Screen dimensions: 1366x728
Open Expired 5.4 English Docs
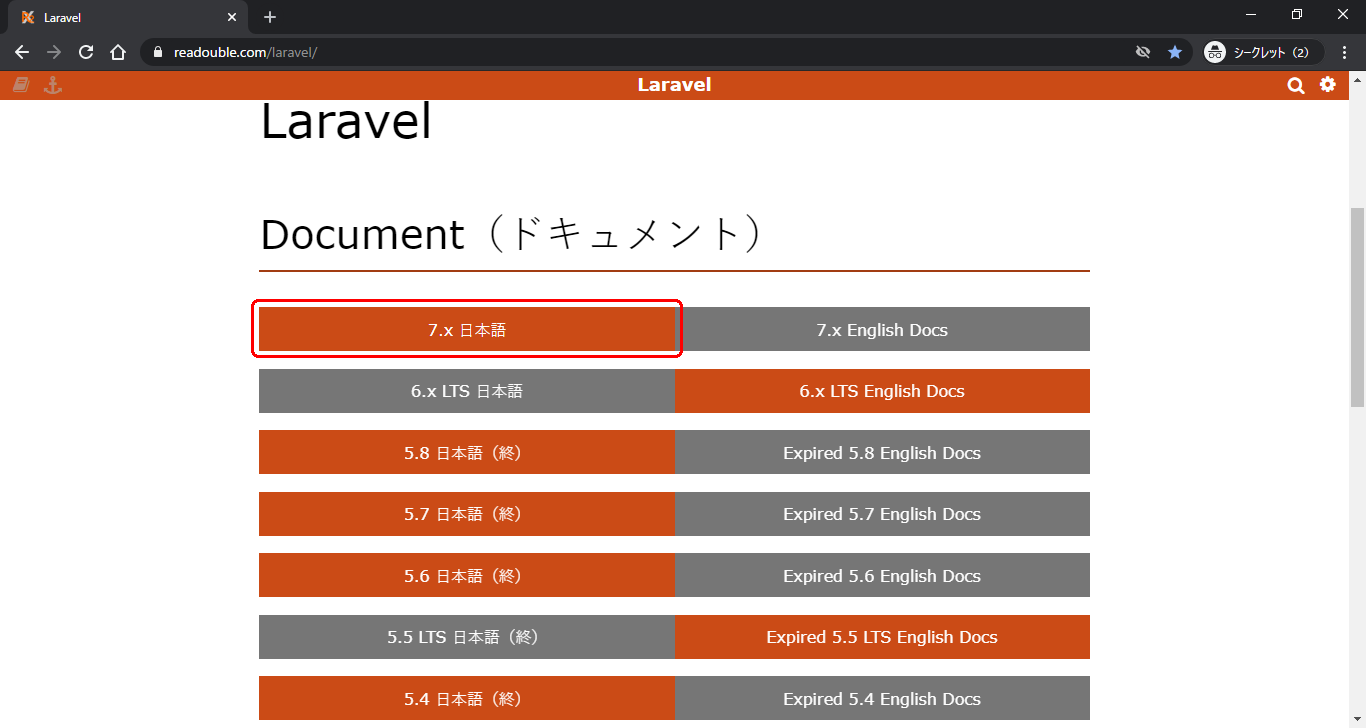pyautogui.click(x=882, y=698)
